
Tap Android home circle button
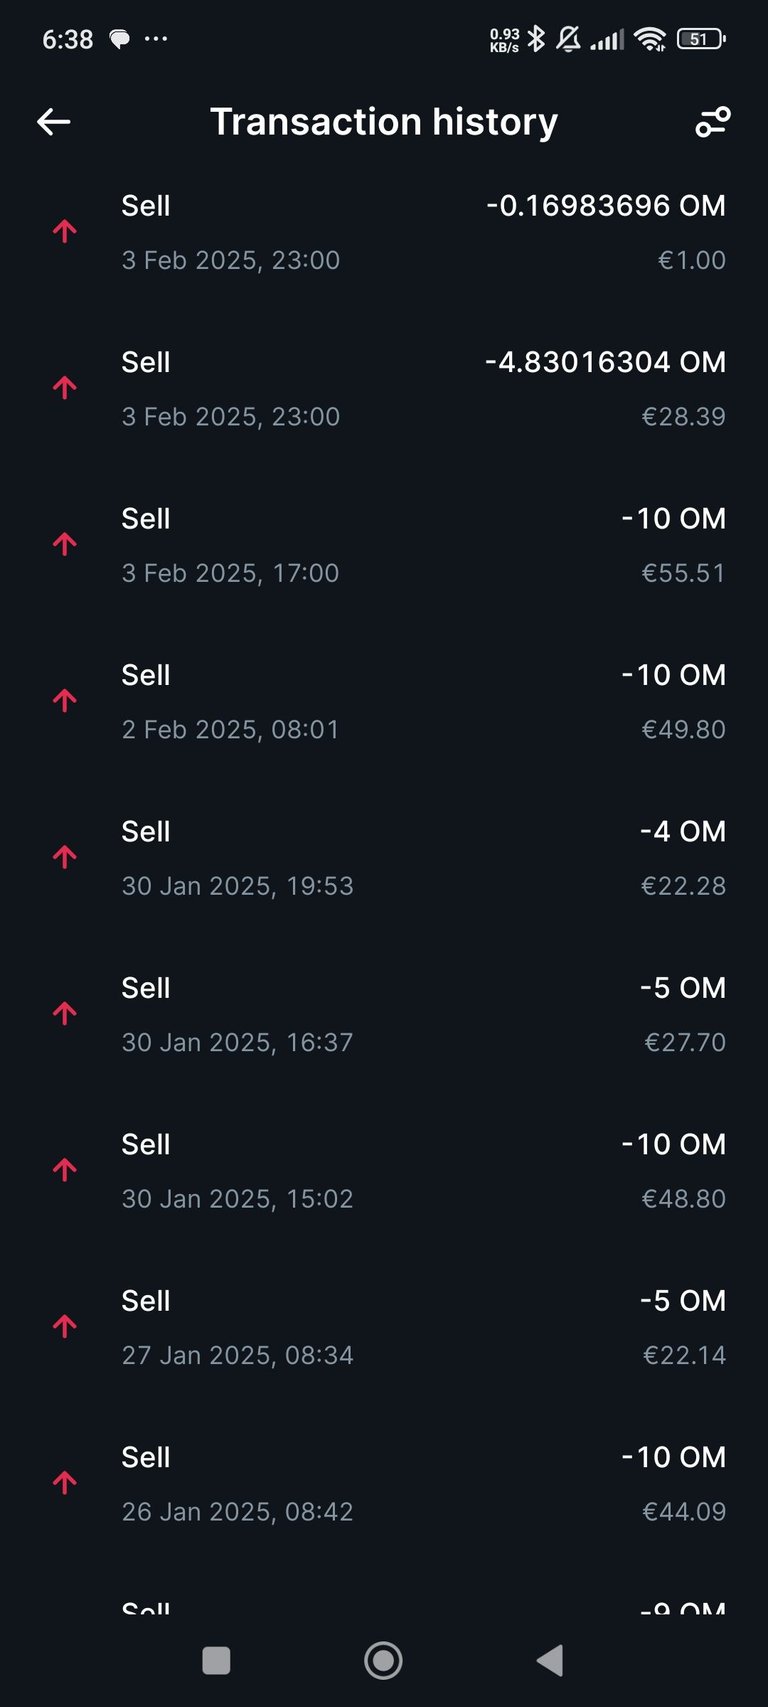coord(384,1661)
